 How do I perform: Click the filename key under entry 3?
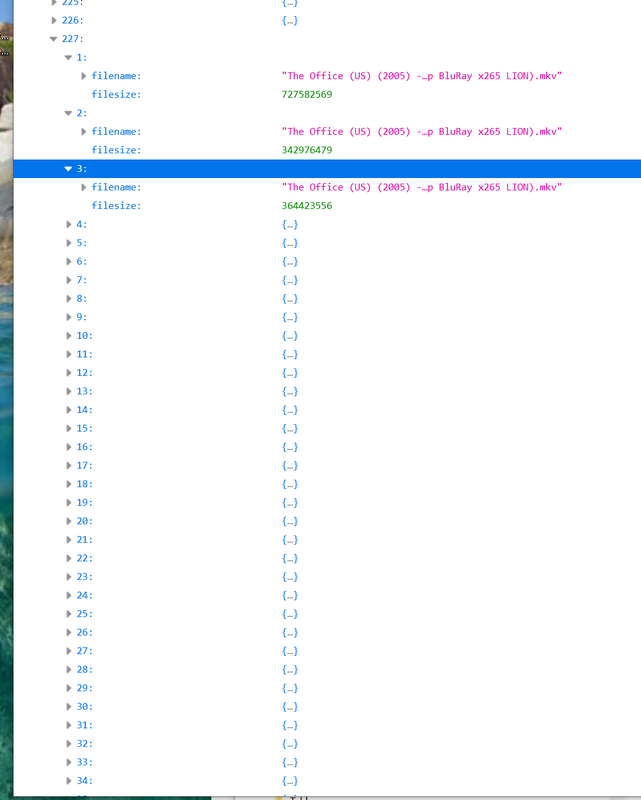116,187
